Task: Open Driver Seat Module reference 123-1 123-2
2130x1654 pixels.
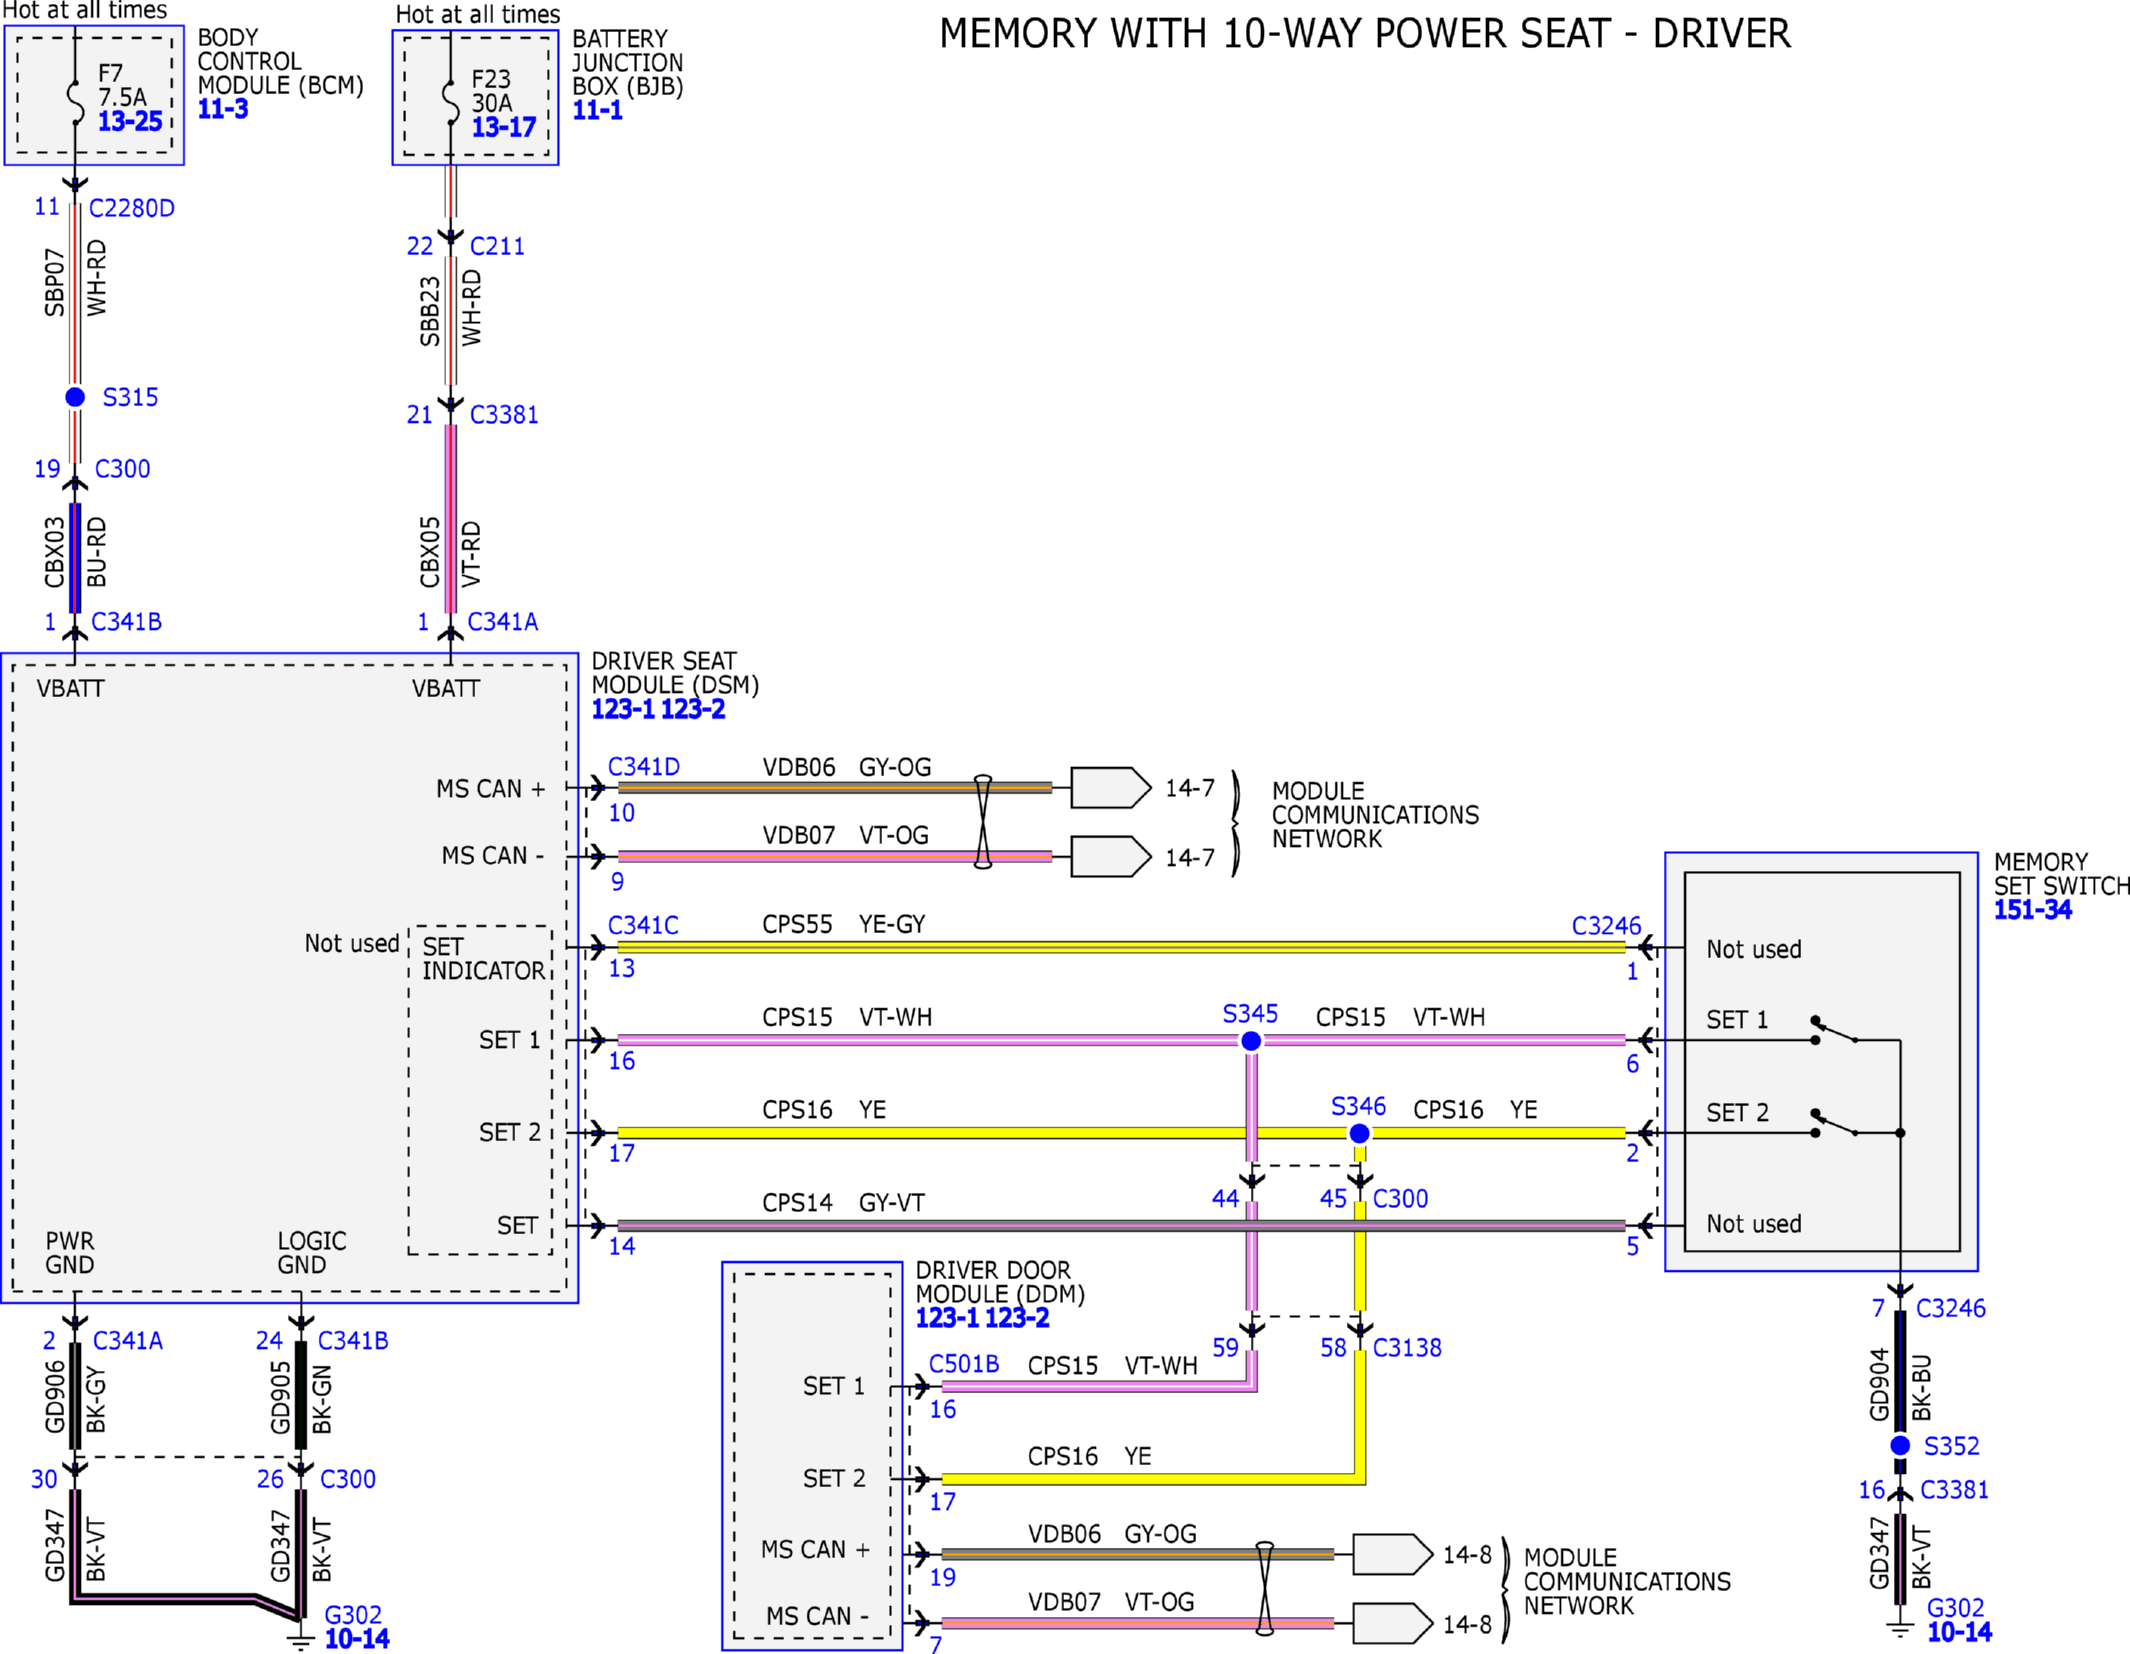Action: coord(658,709)
